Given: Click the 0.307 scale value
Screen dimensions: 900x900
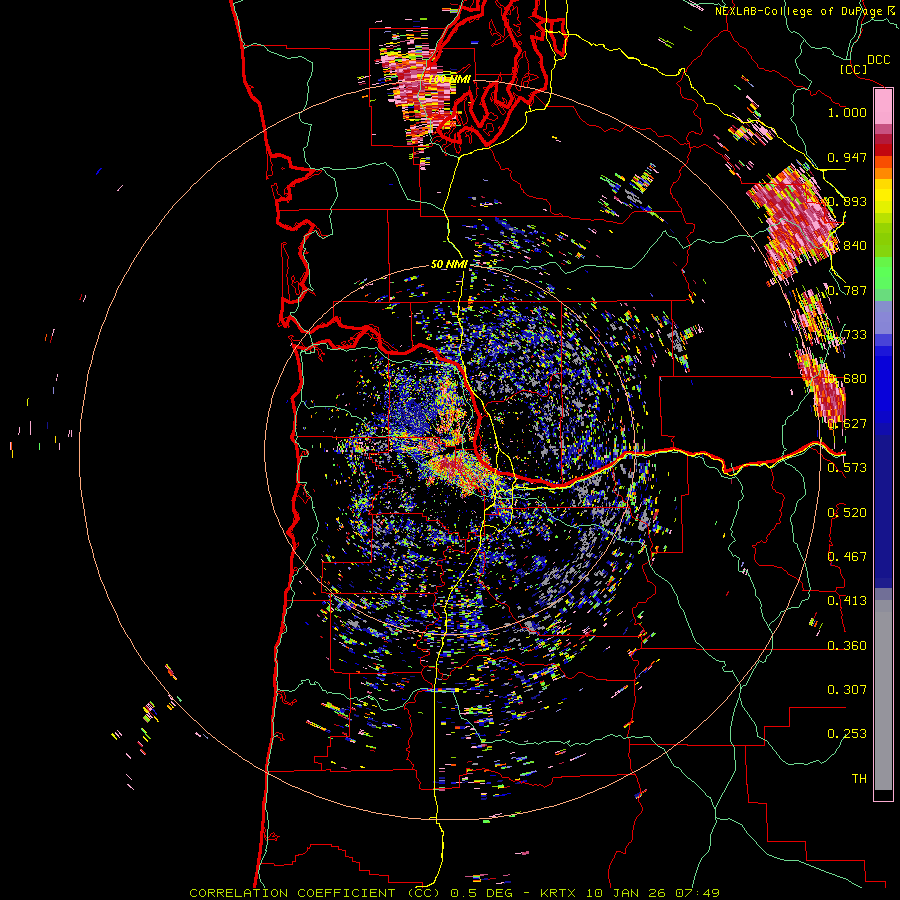Looking at the screenshot, I should coord(847,690).
